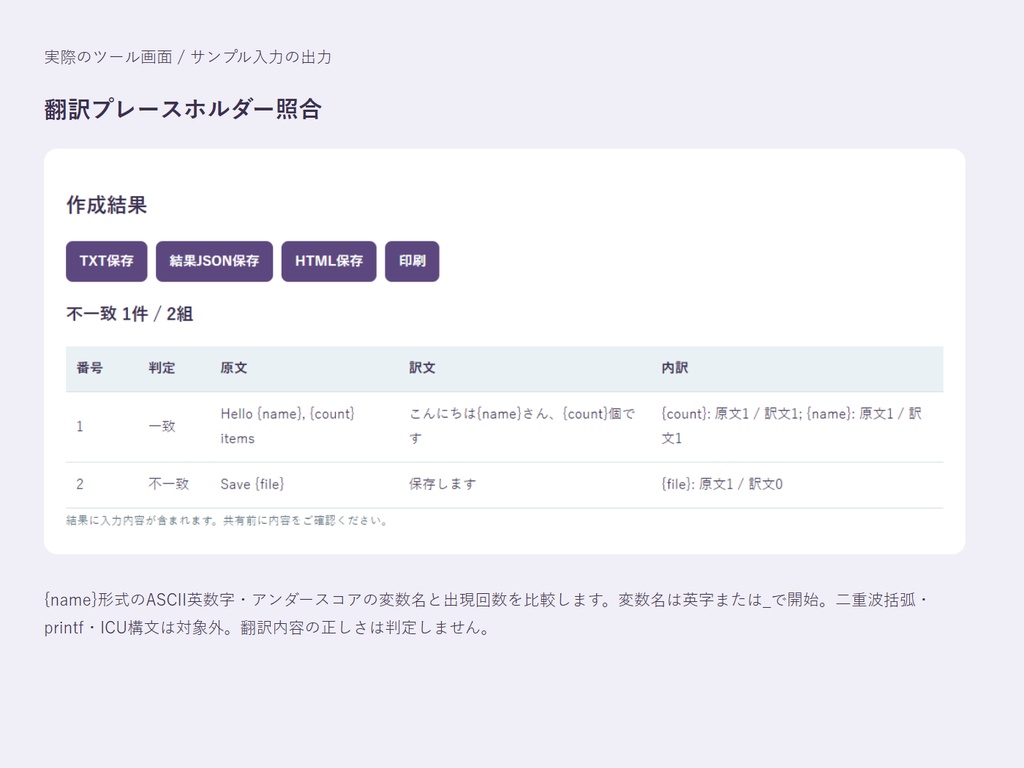
Task: Click the TXT保存 button
Action: click(106, 261)
